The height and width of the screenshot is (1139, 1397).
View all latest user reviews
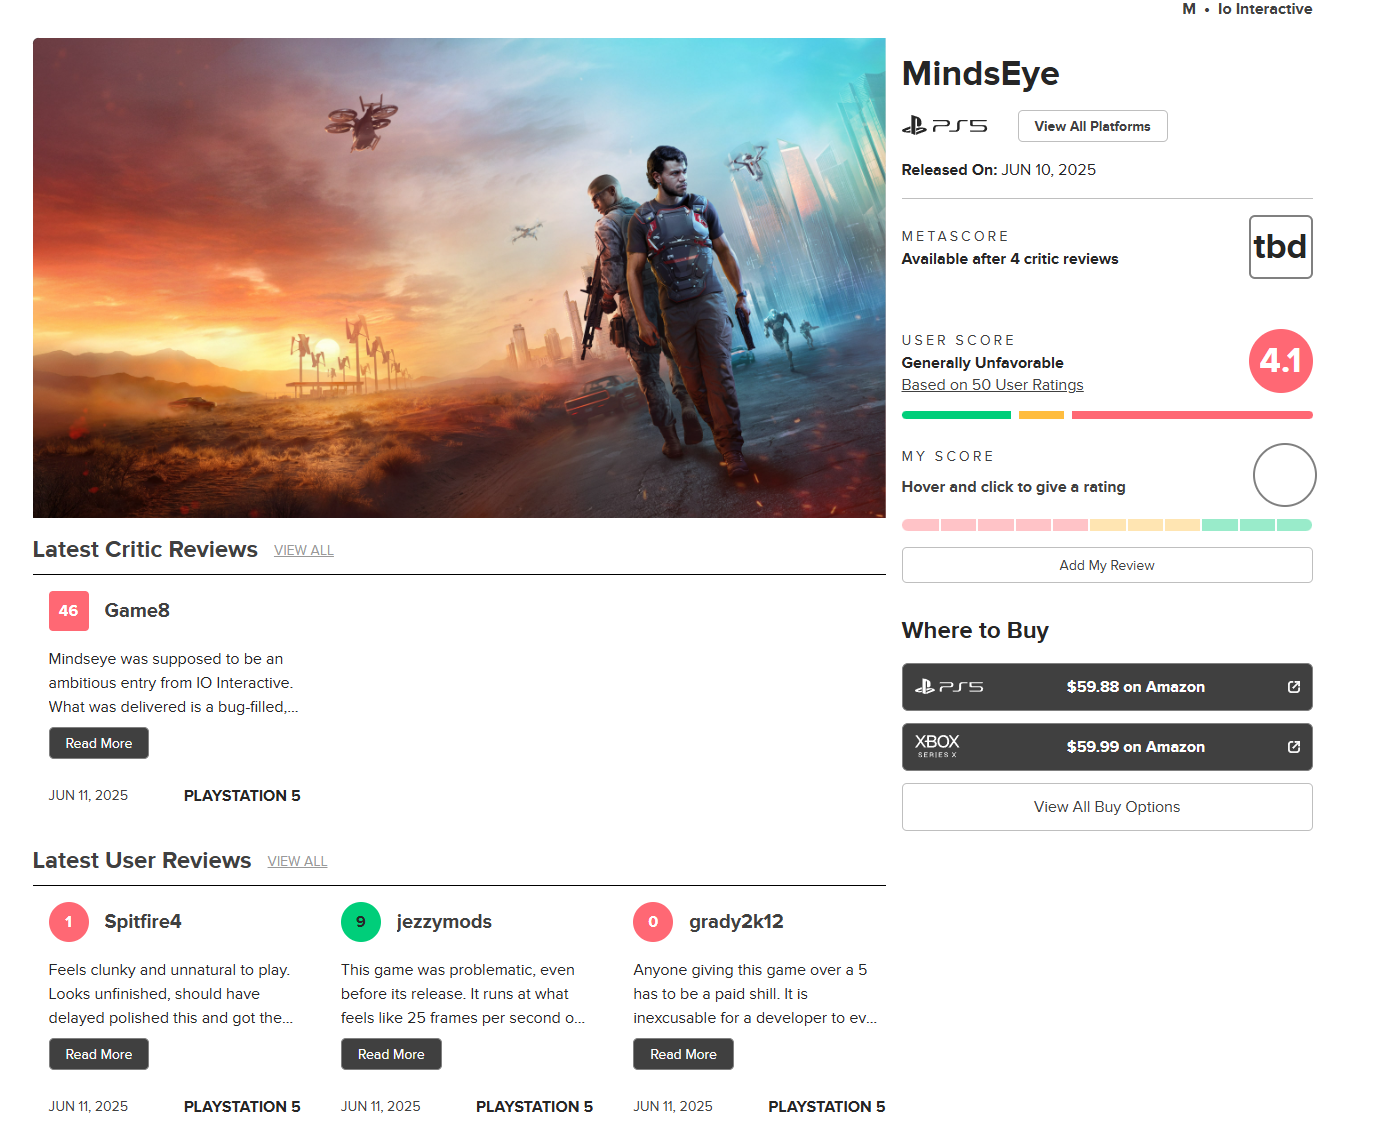(x=297, y=862)
